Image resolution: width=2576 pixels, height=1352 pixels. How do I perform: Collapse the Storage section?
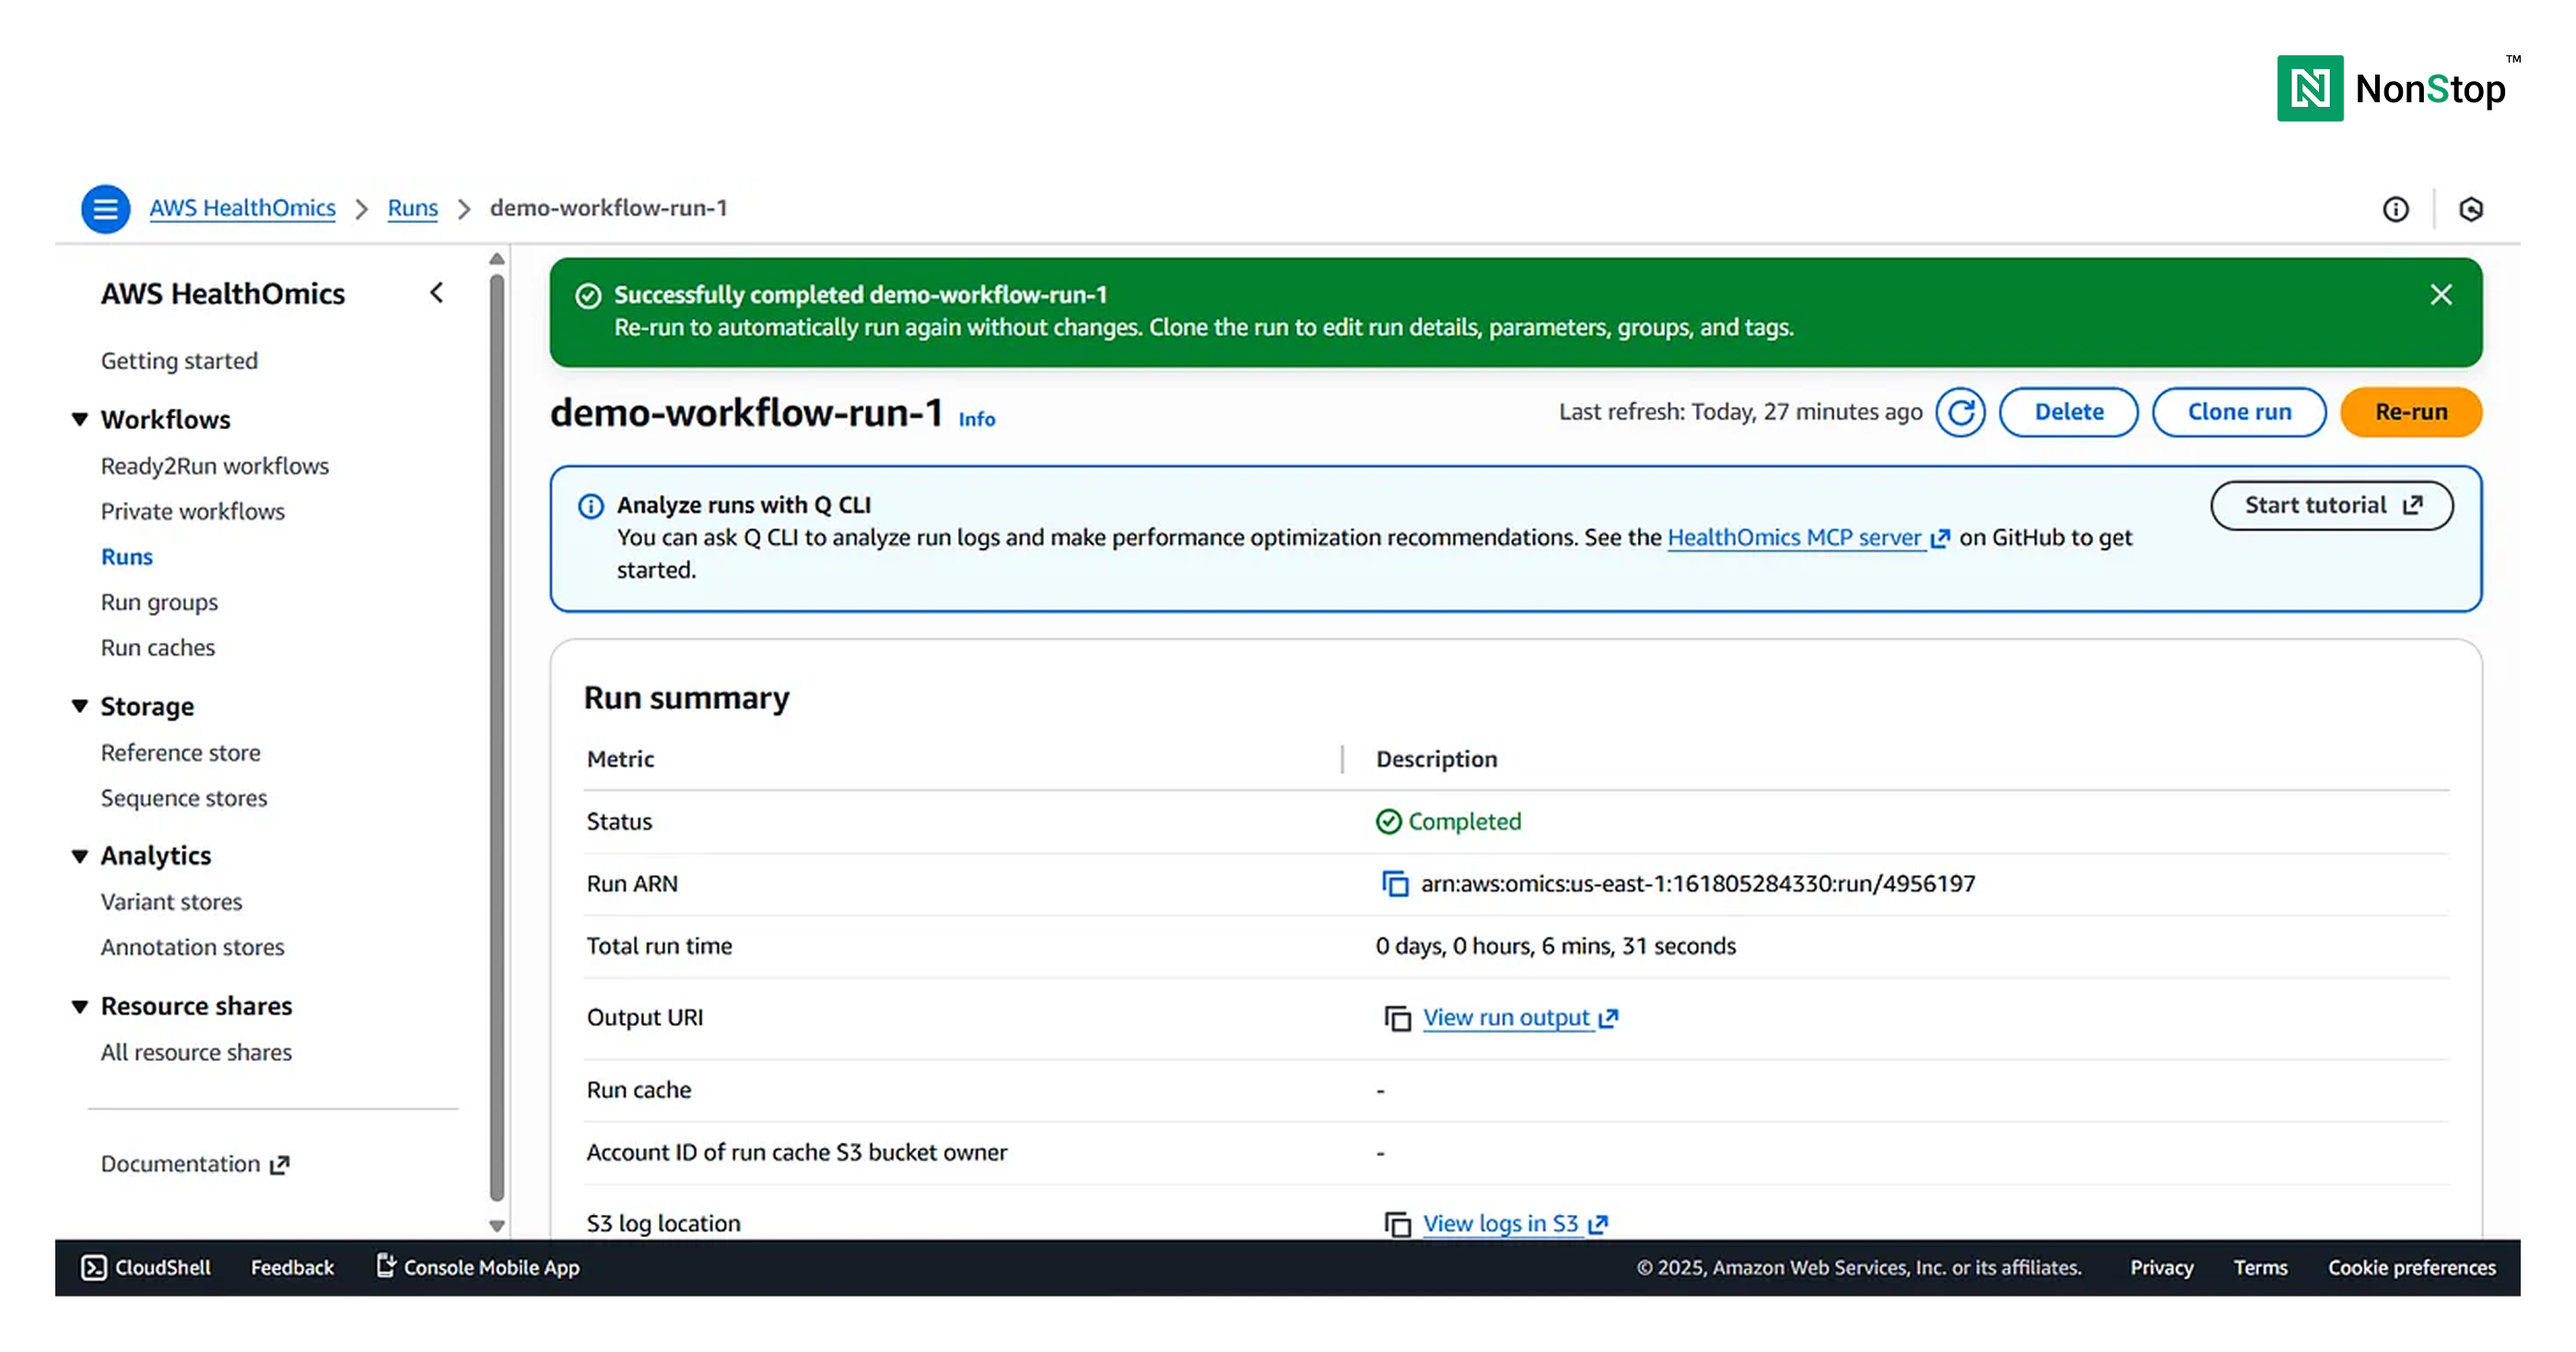[80, 706]
